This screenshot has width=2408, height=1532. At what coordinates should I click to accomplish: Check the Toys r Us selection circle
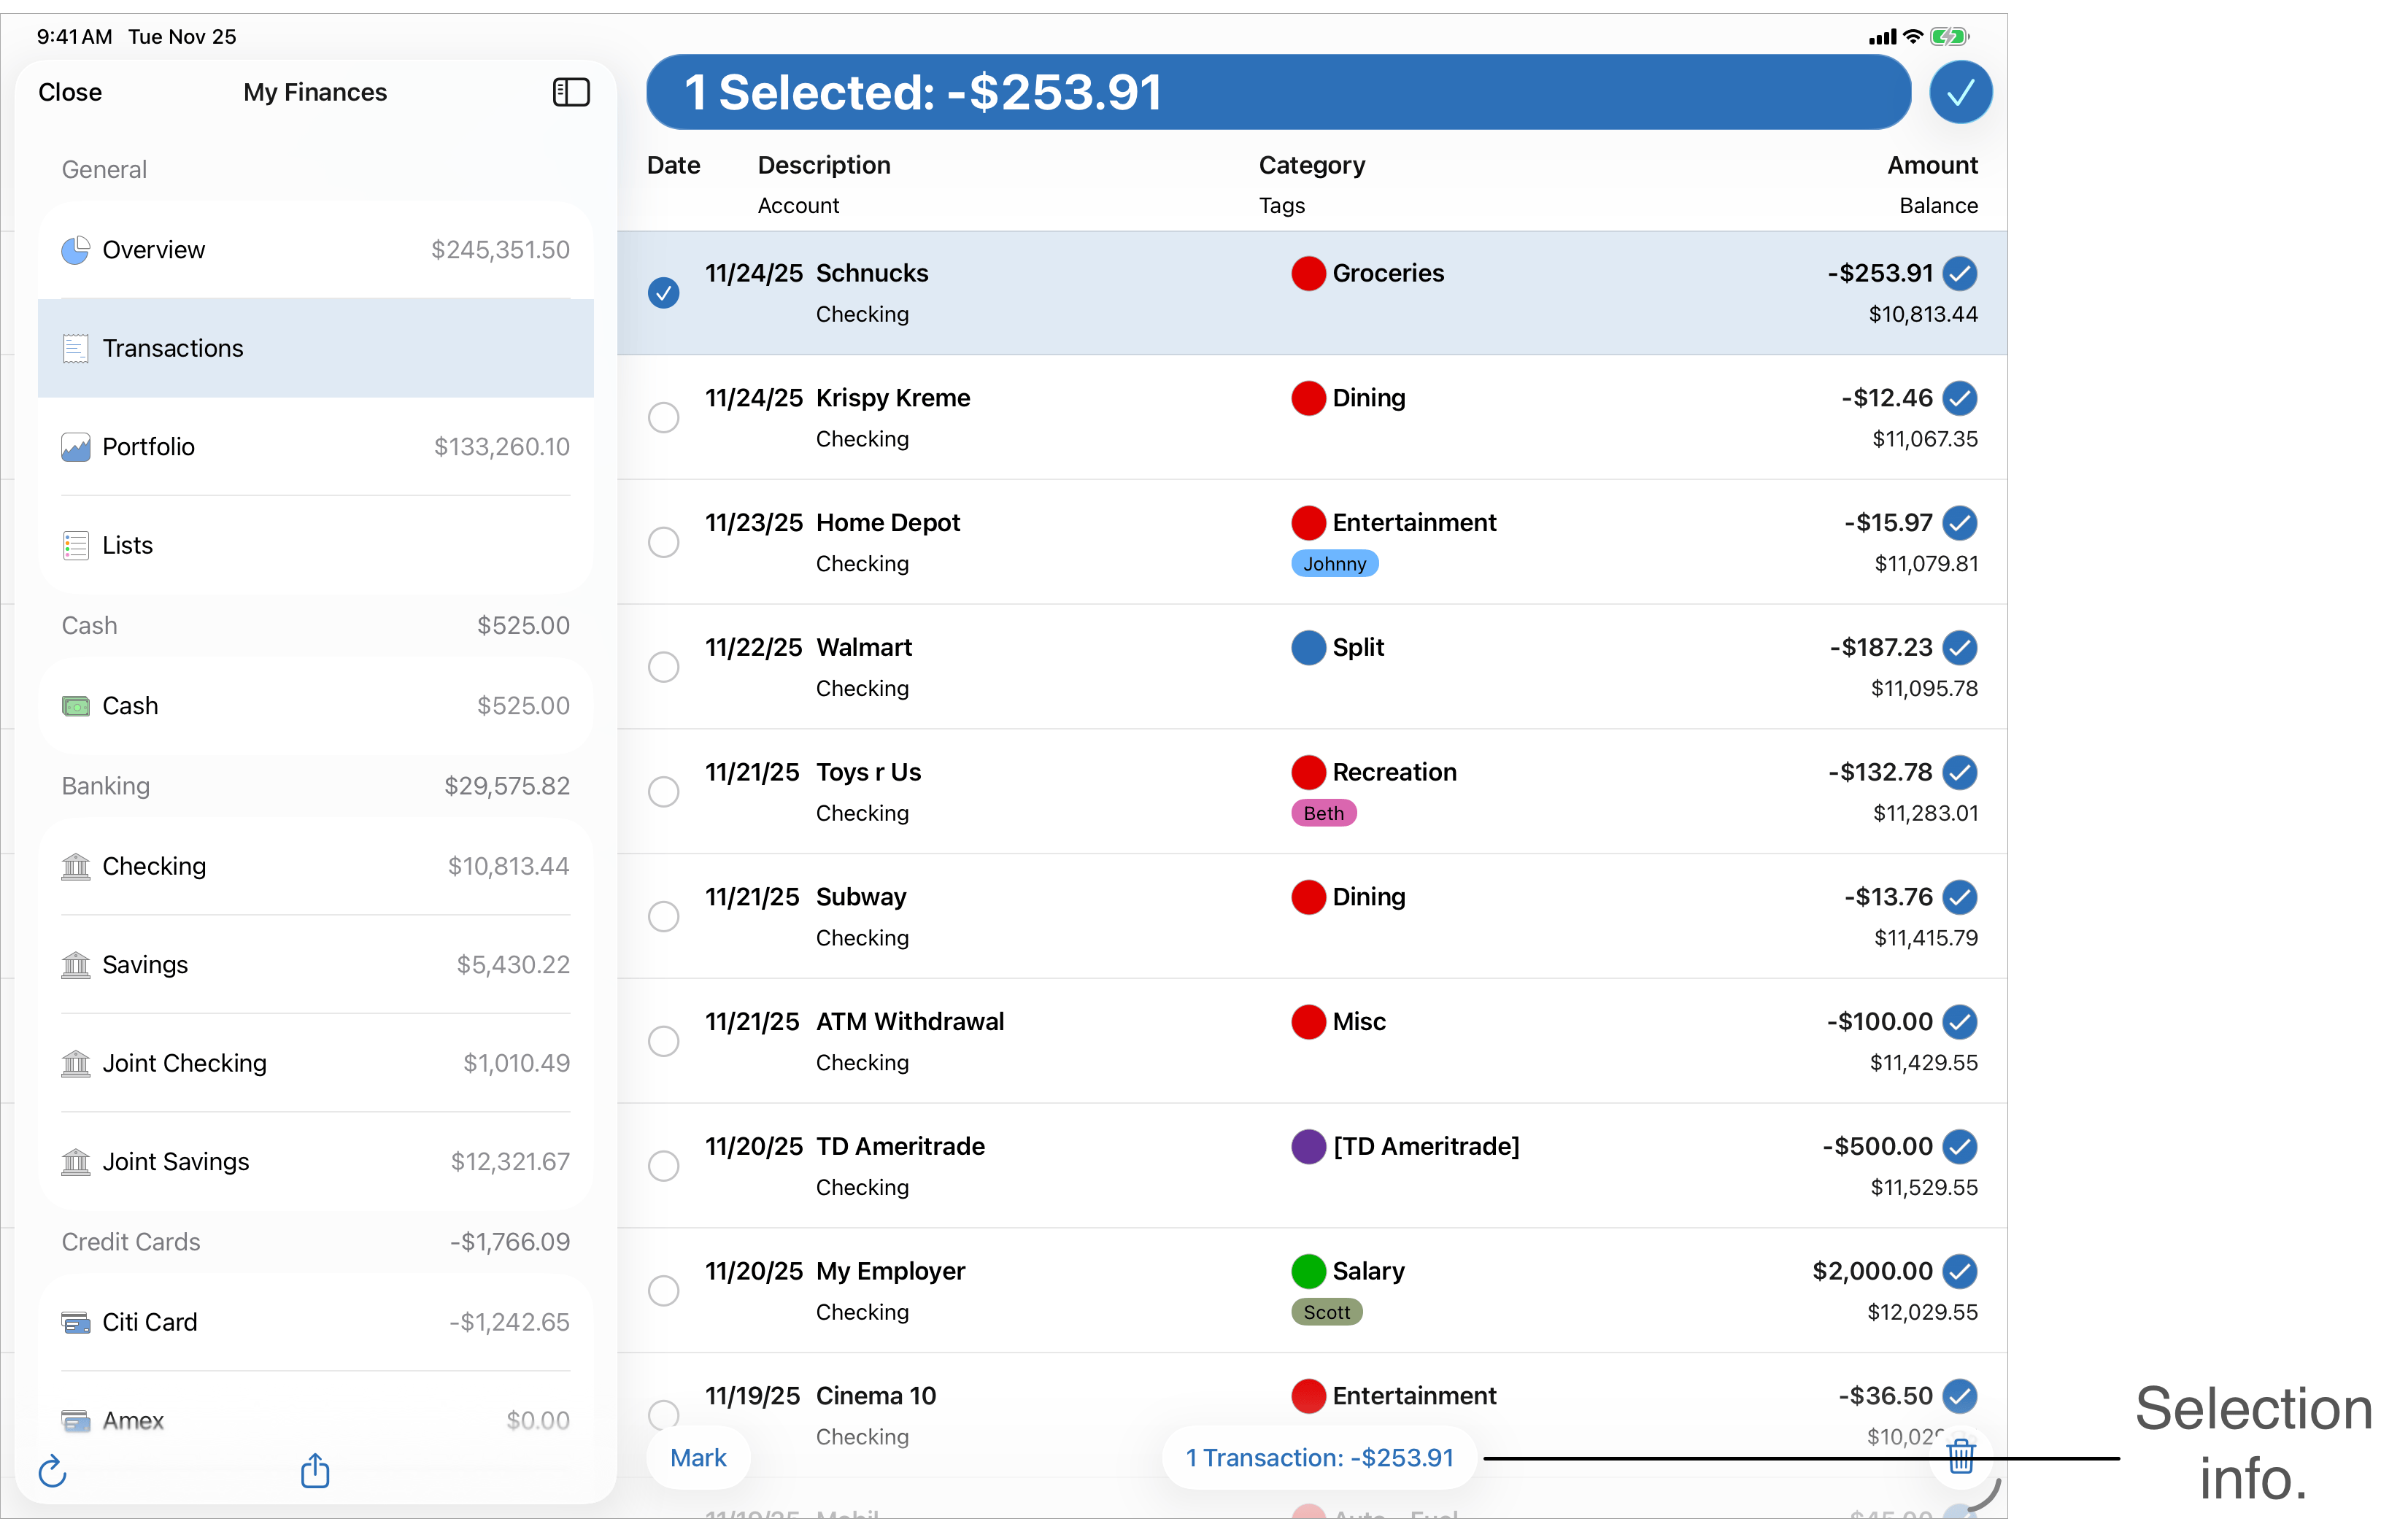click(x=663, y=792)
